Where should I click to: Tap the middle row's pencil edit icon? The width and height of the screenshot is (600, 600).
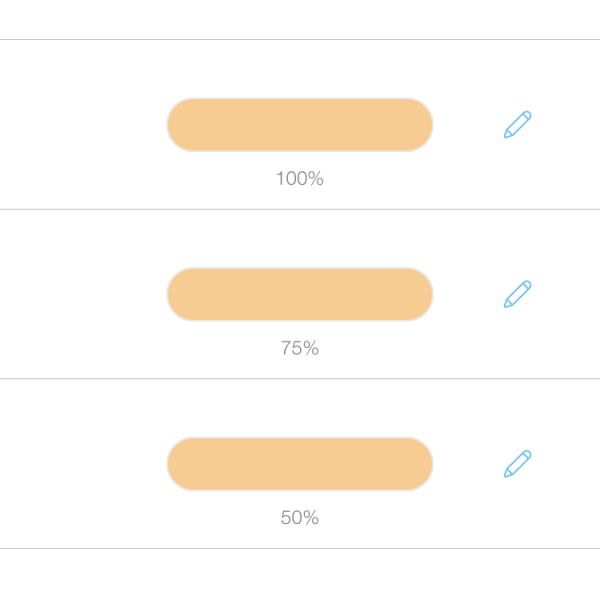tap(517, 294)
